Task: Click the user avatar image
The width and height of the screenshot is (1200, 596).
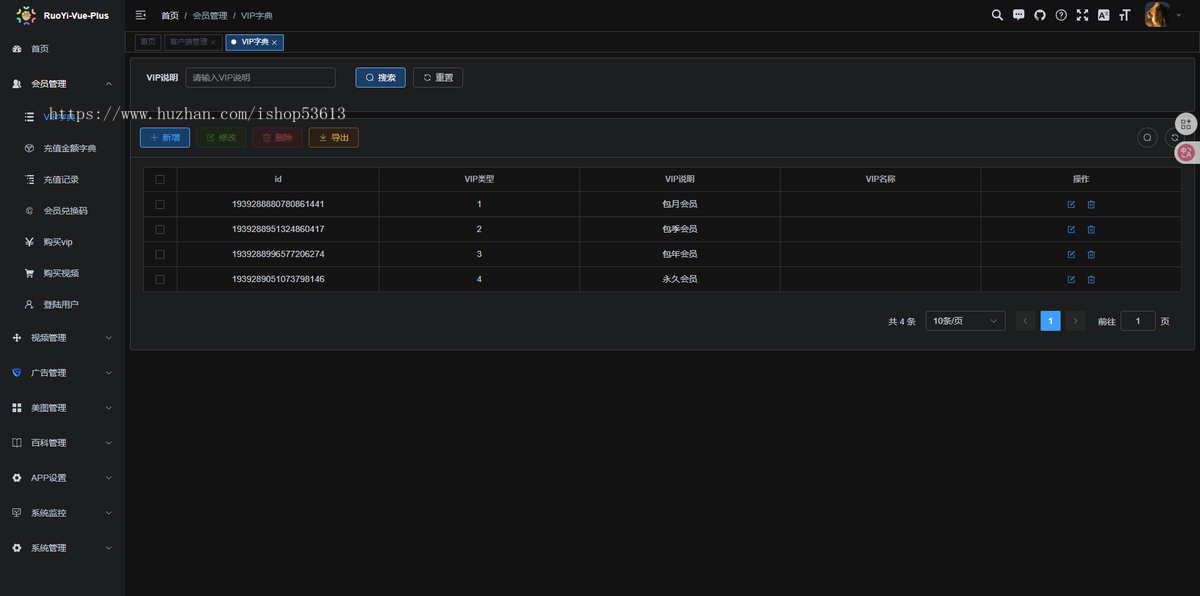Action: (x=1157, y=15)
